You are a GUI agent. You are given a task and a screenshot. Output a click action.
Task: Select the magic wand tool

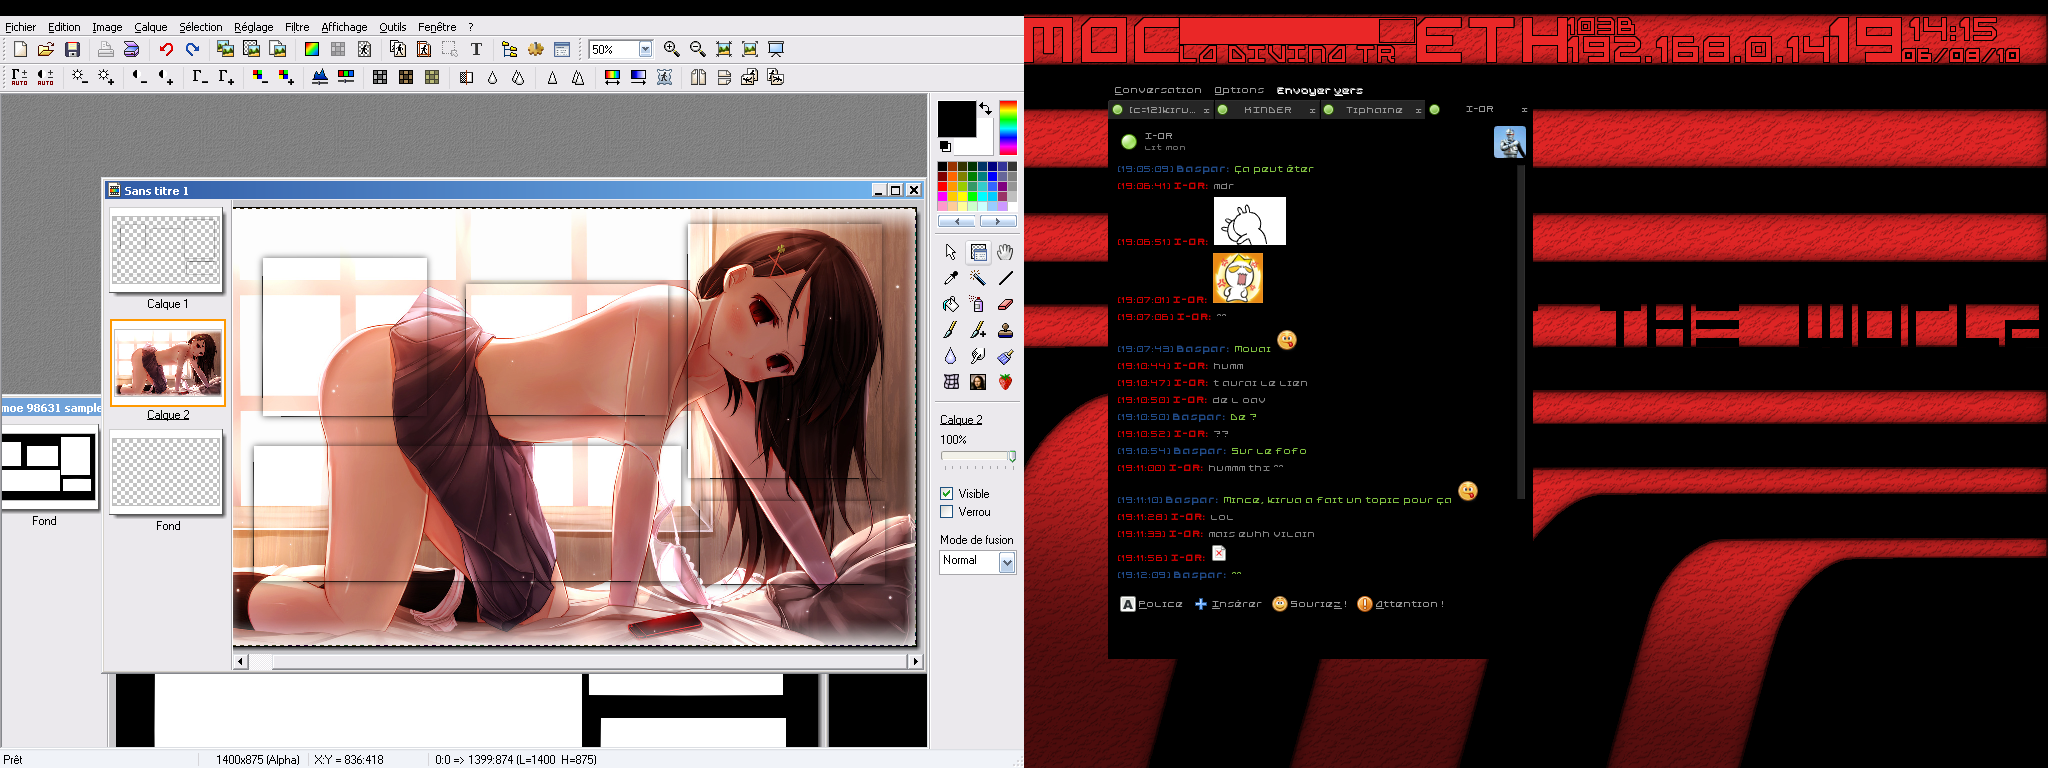point(978,278)
